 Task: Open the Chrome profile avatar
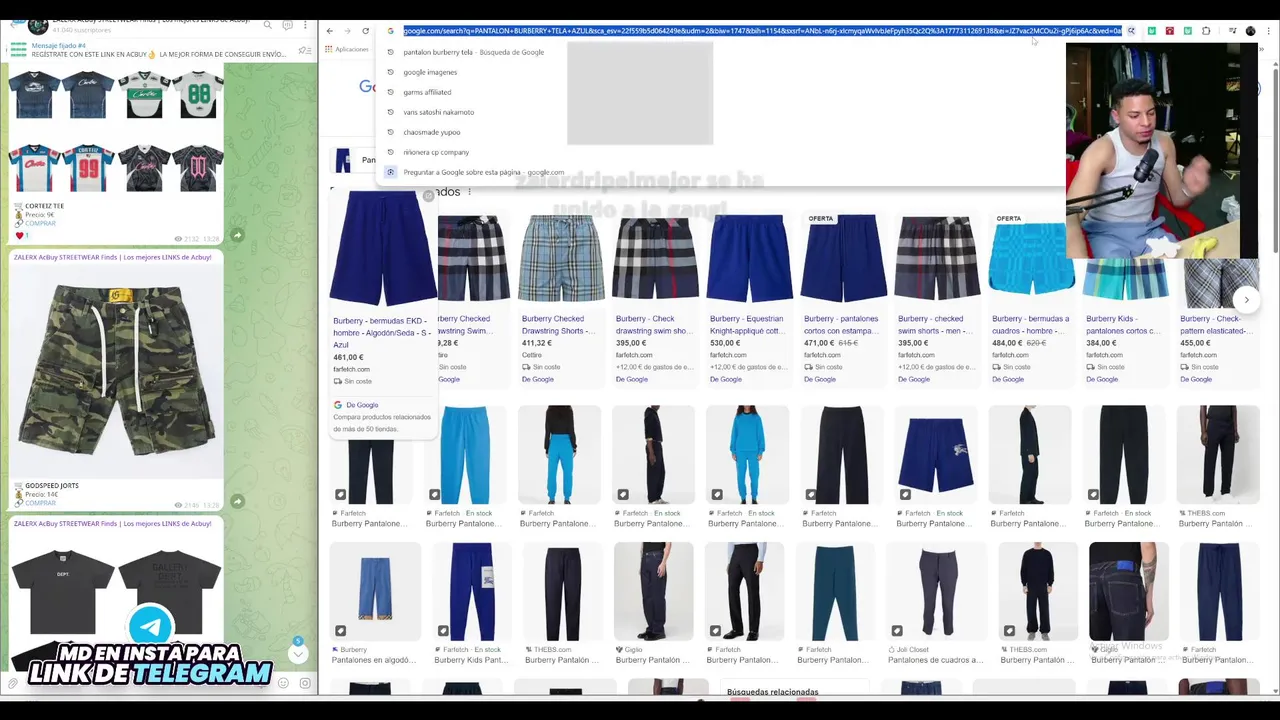tap(1250, 31)
